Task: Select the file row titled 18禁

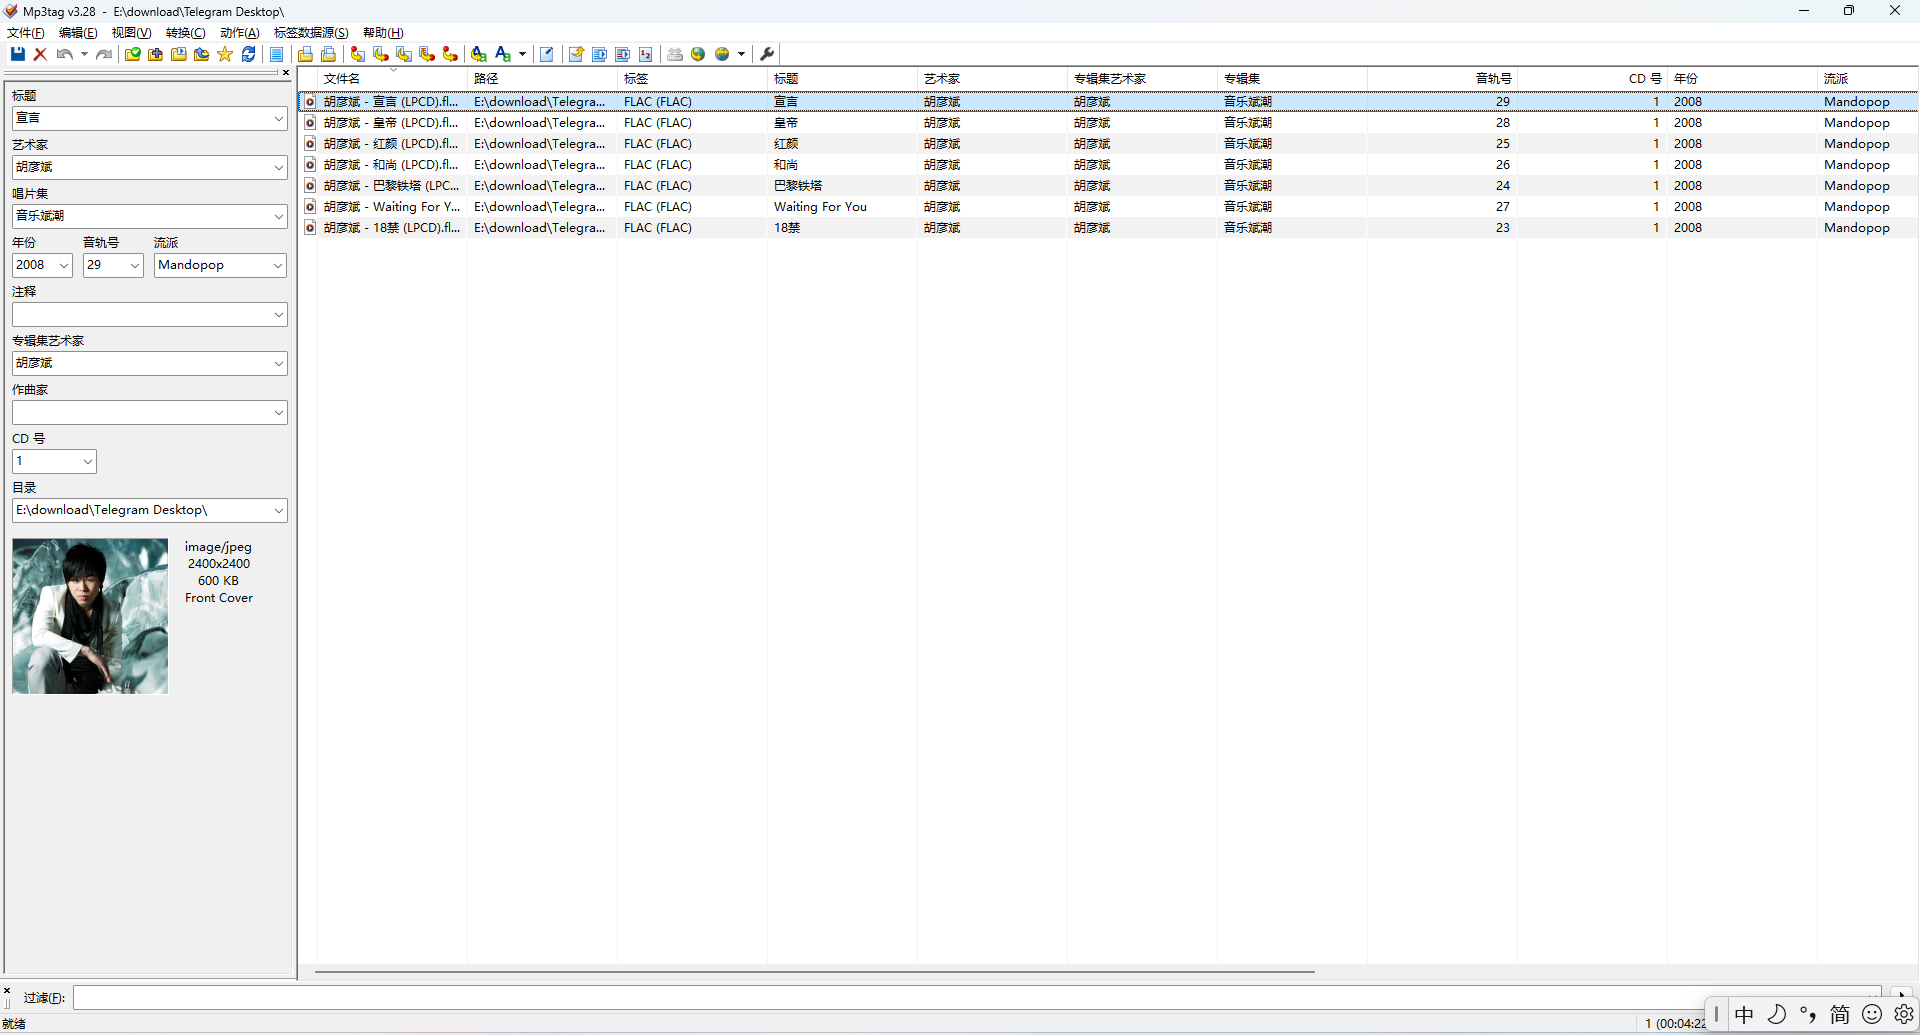Action: tap(1108, 228)
